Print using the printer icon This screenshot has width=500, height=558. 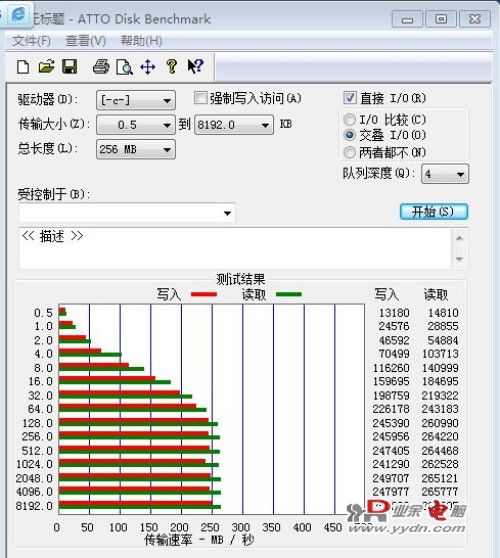(x=101, y=67)
